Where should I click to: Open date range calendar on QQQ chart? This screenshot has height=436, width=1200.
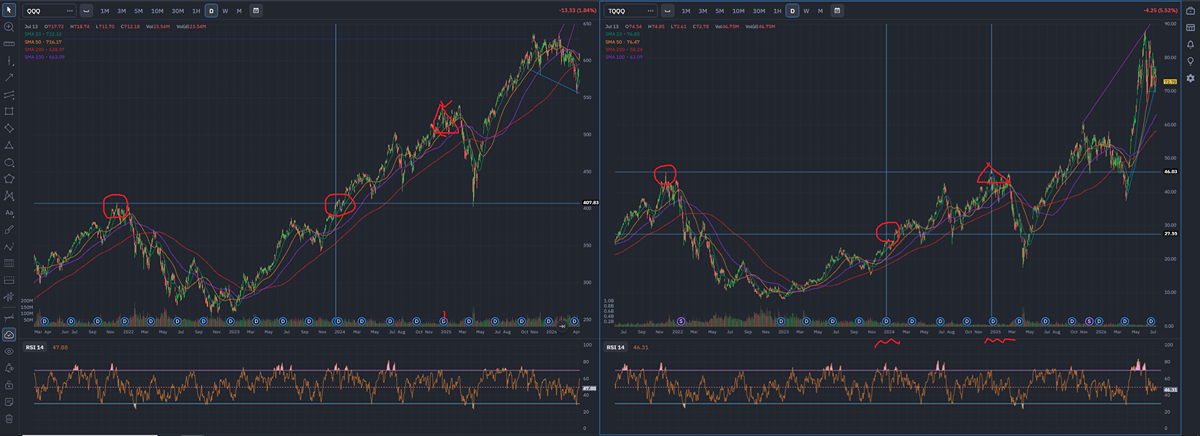256,10
